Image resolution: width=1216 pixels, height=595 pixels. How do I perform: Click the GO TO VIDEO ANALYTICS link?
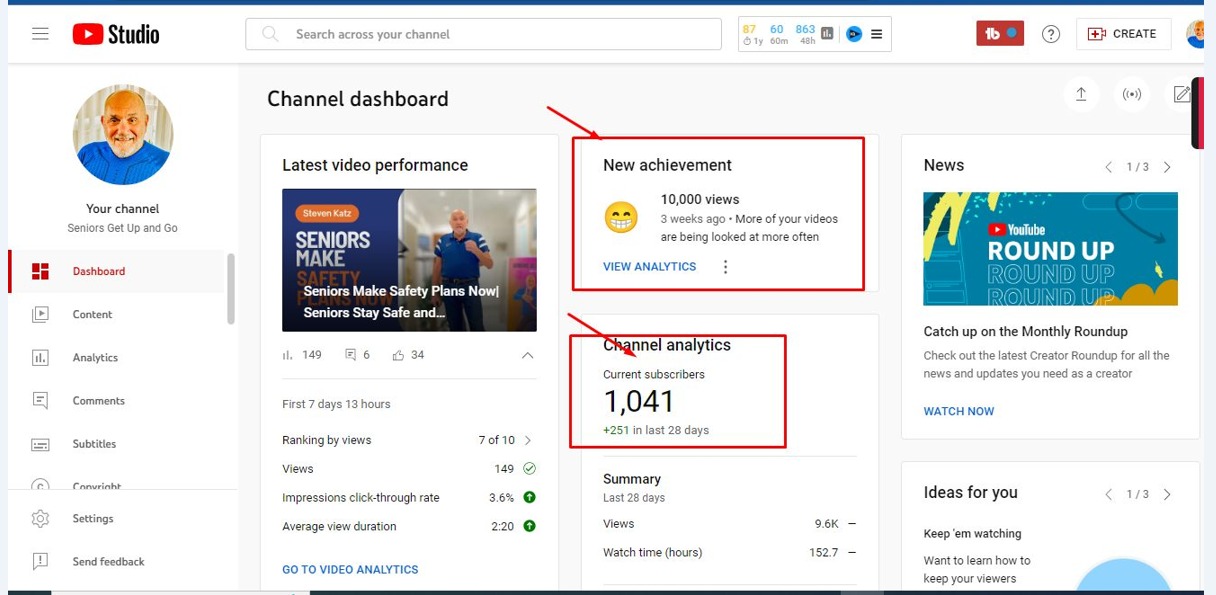coord(350,570)
